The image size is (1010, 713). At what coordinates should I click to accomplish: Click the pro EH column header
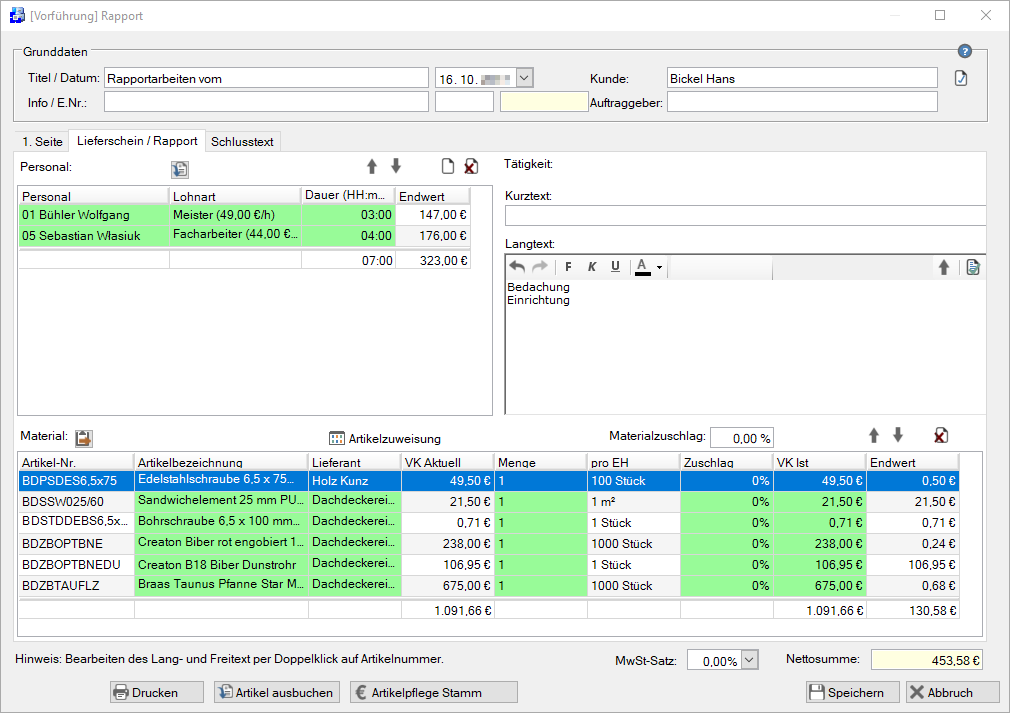coord(634,462)
